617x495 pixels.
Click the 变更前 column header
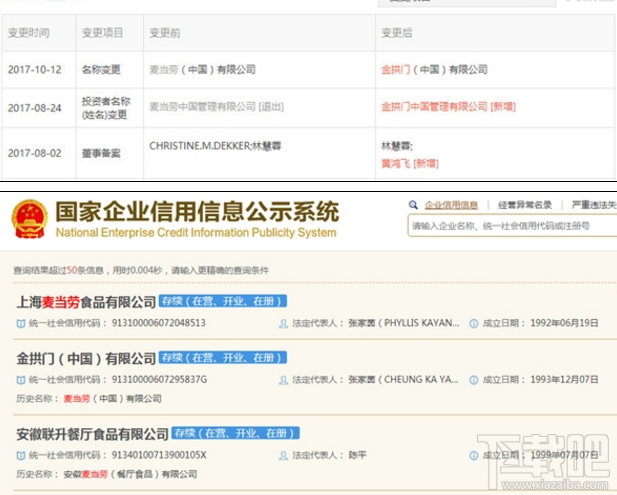pos(165,33)
